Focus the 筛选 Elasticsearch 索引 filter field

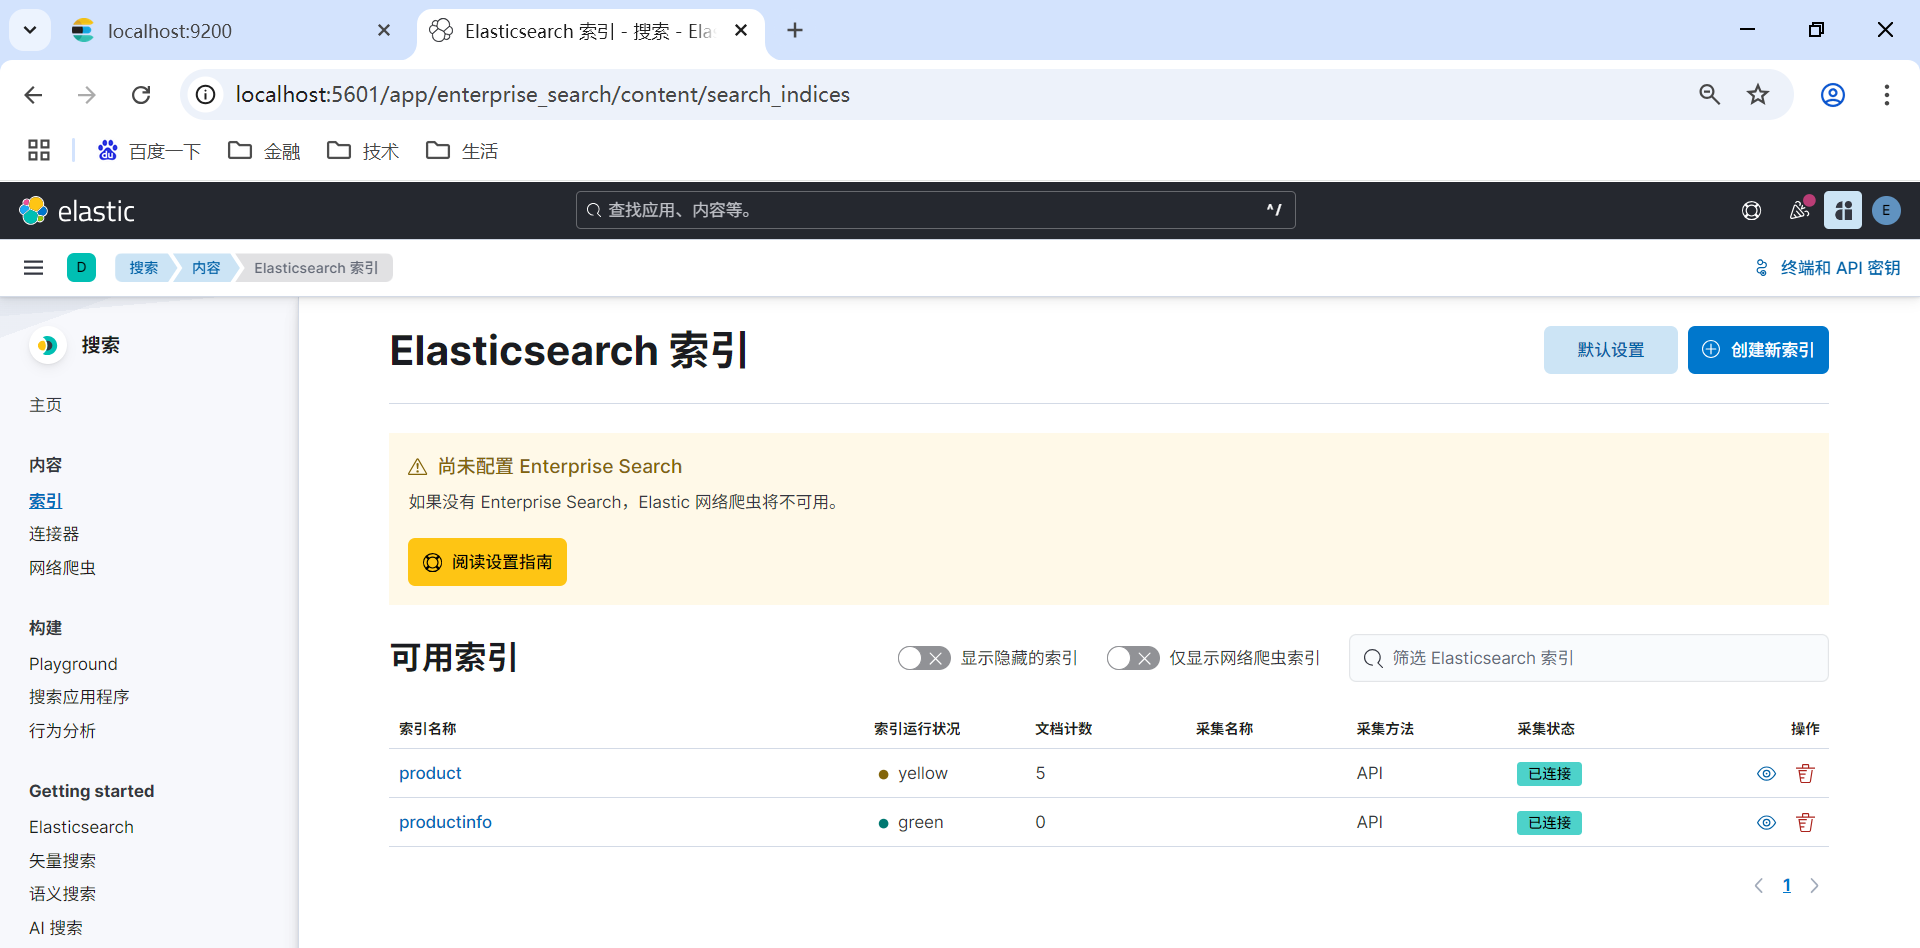[1588, 658]
